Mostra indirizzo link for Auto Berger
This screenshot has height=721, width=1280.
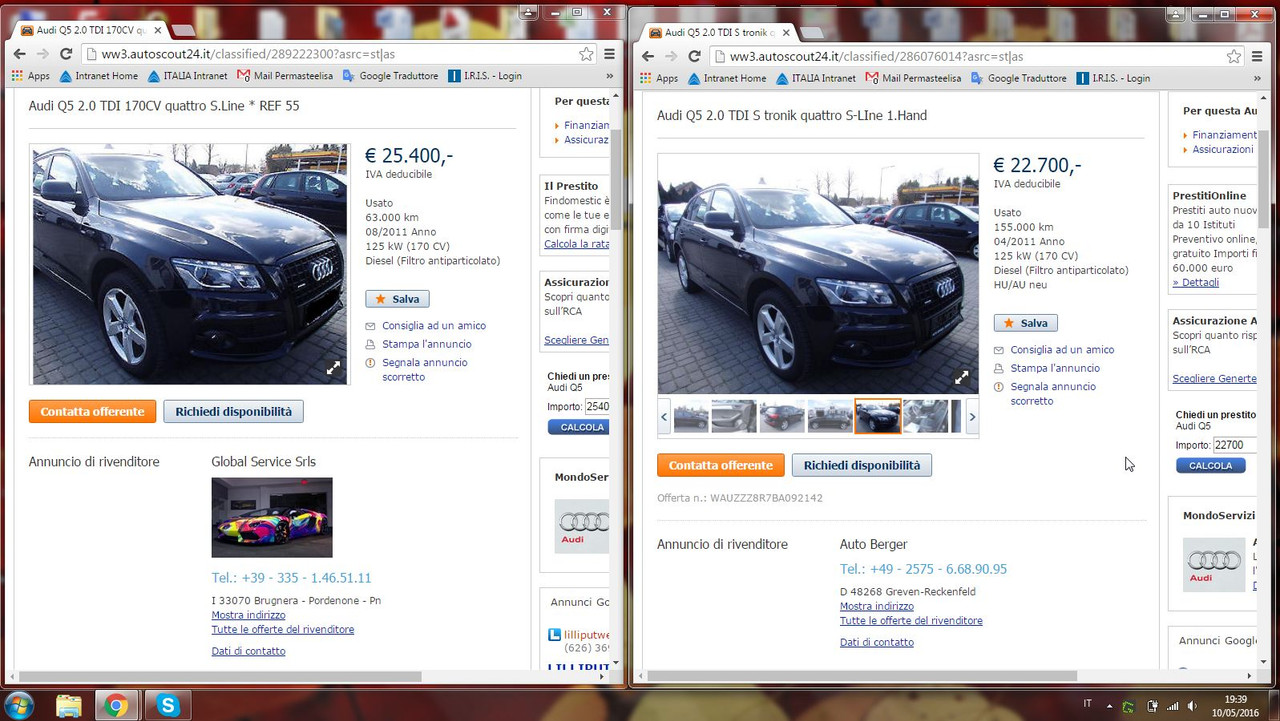pyautogui.click(x=876, y=606)
